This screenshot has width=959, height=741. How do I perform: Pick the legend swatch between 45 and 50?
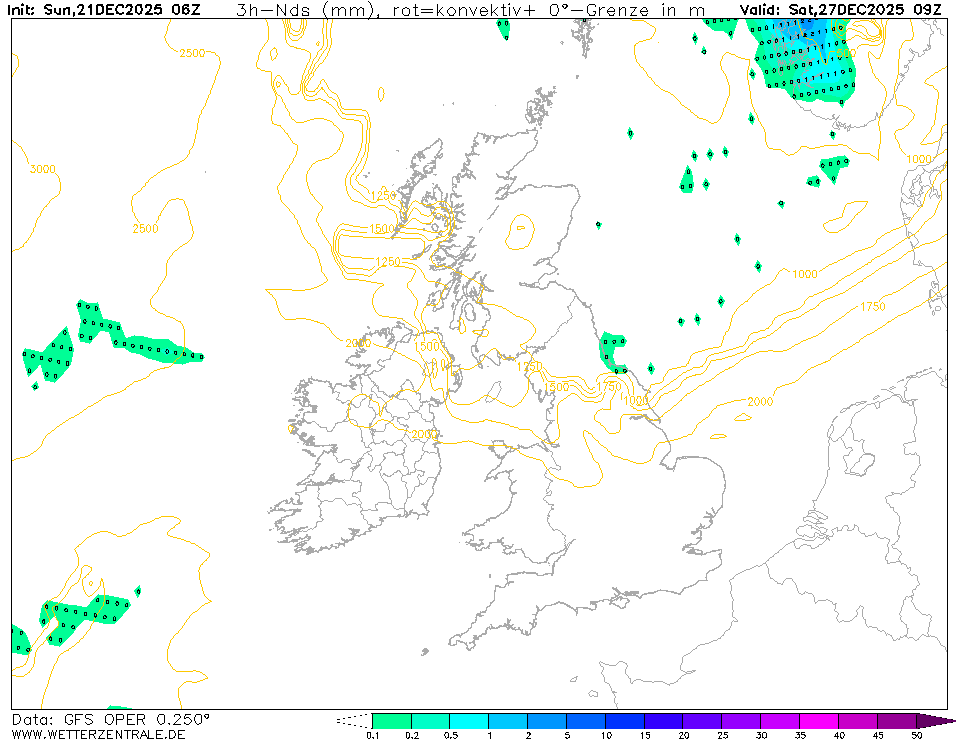click(x=897, y=721)
